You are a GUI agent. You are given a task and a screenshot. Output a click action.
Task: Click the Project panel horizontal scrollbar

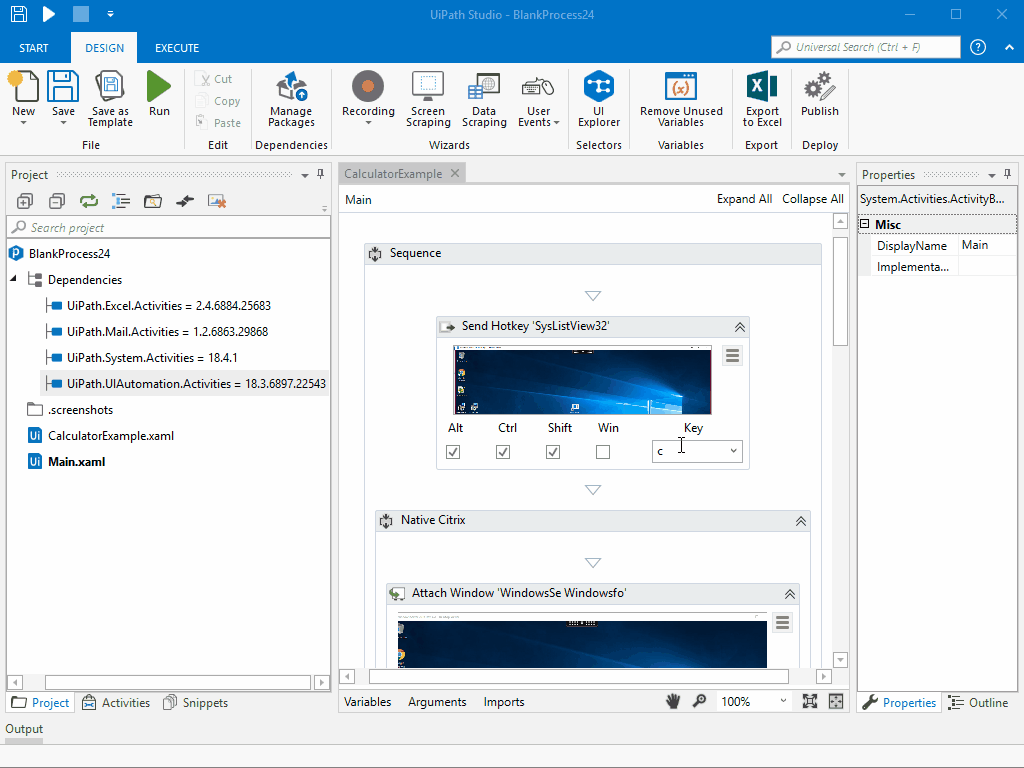pyautogui.click(x=178, y=682)
